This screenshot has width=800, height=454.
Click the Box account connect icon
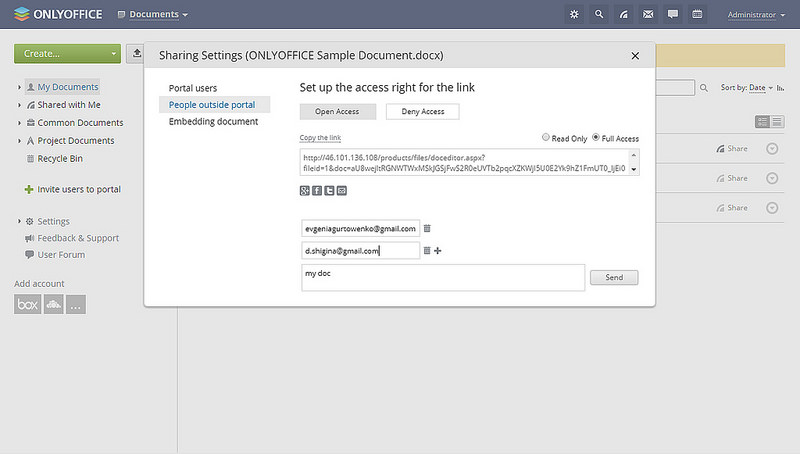coord(28,305)
